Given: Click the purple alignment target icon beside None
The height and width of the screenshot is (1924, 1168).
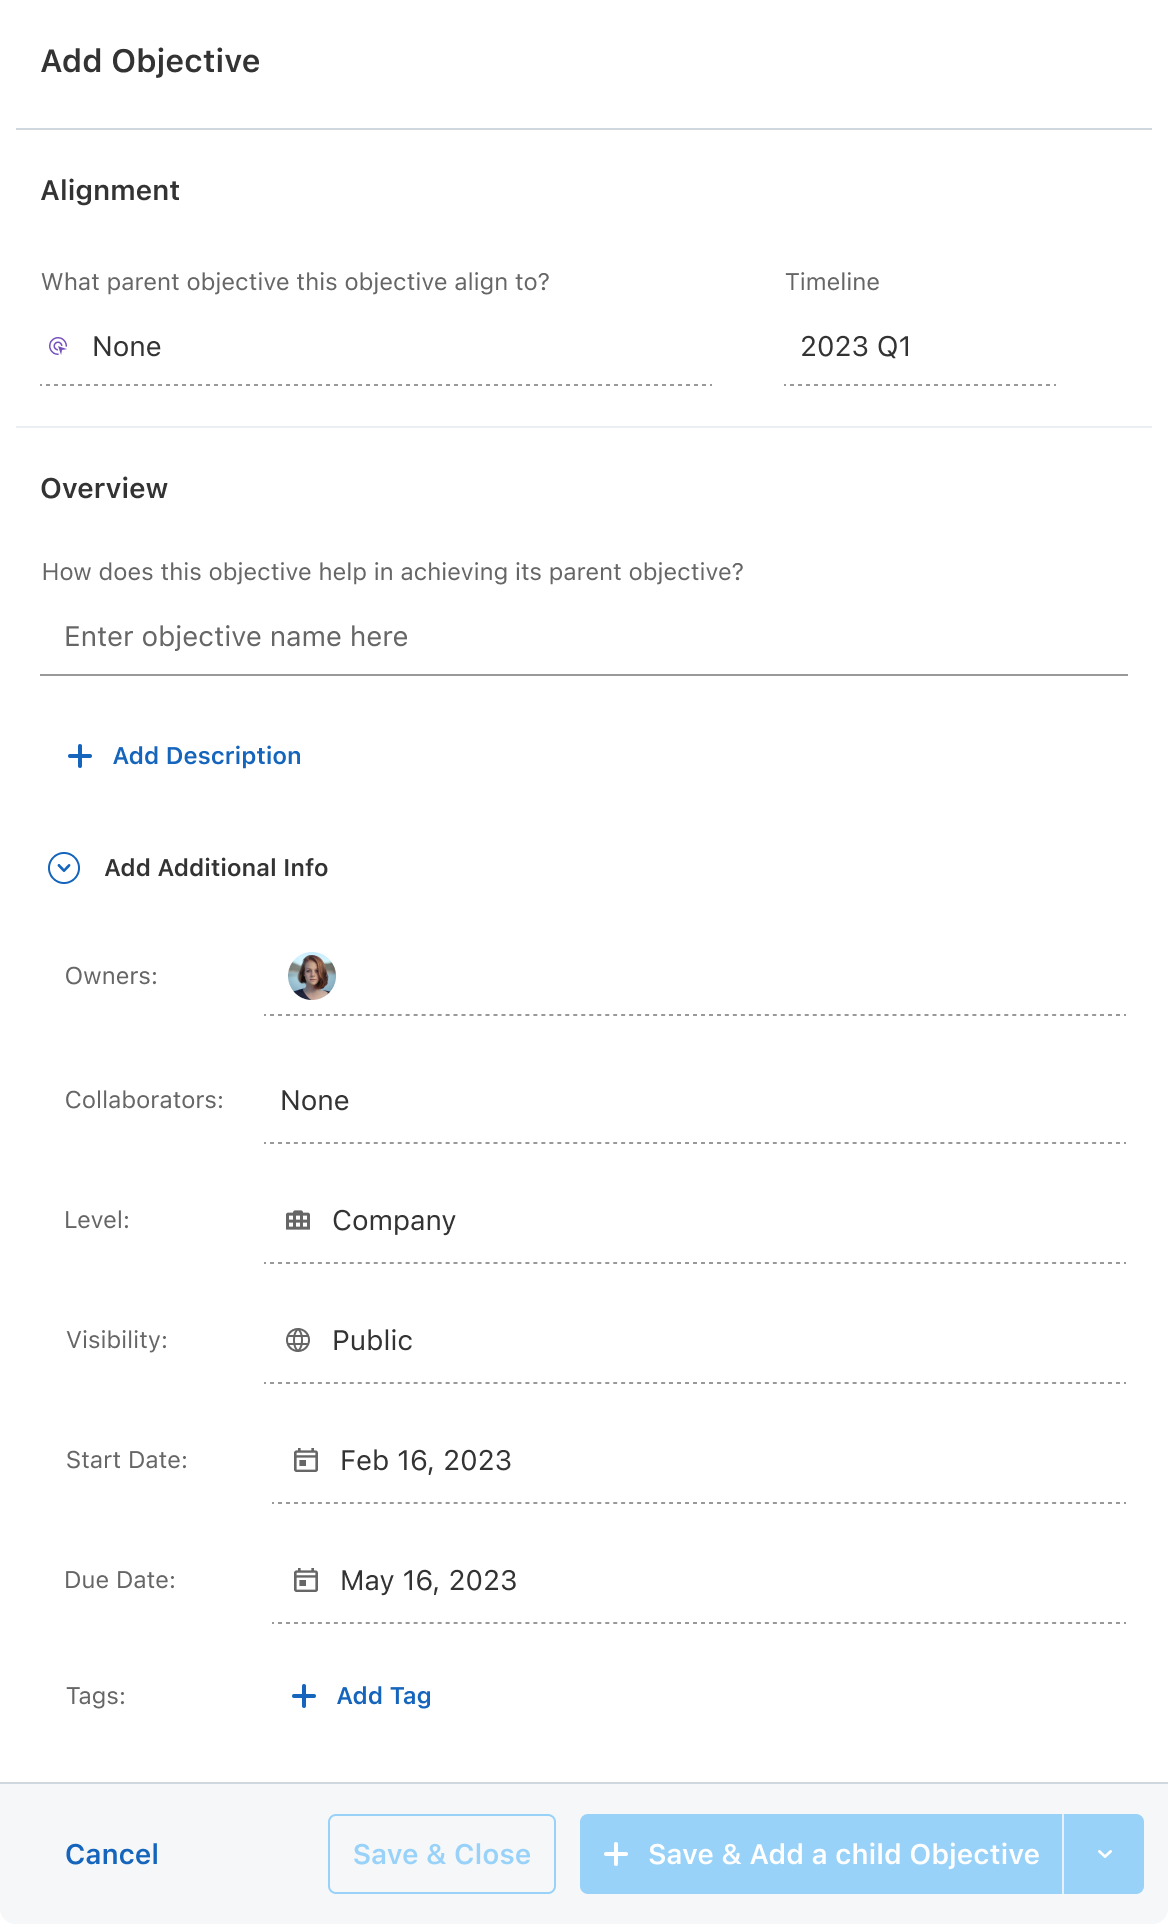Looking at the screenshot, I should pos(58,346).
